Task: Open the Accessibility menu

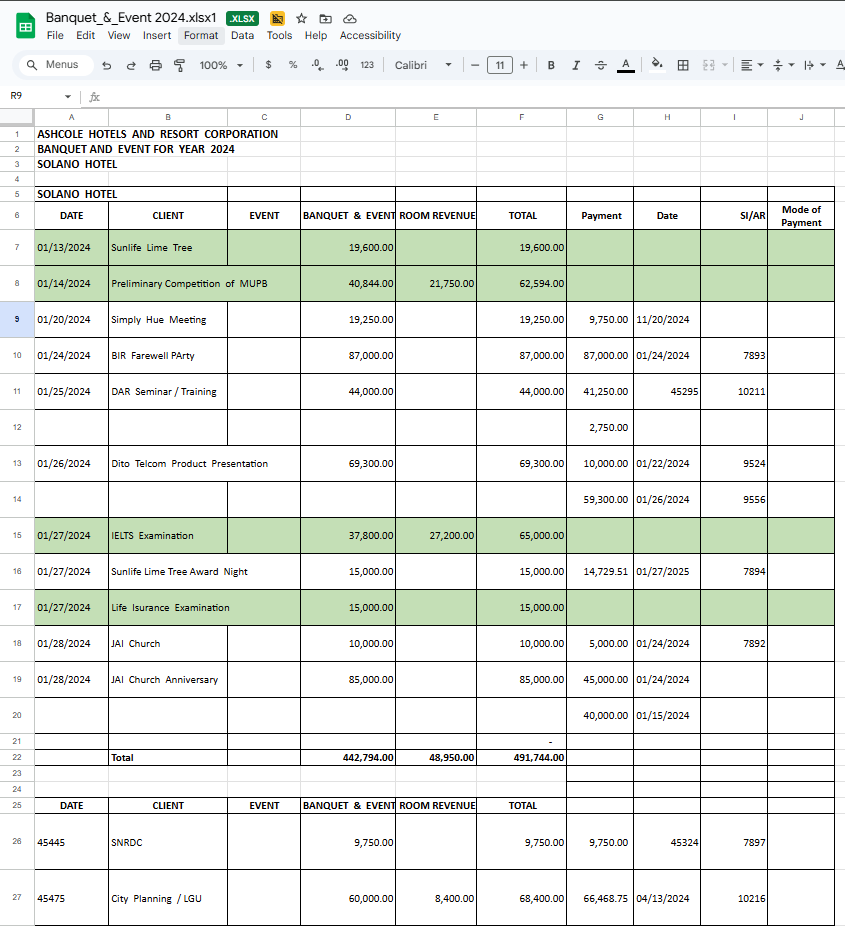Action: pos(370,35)
